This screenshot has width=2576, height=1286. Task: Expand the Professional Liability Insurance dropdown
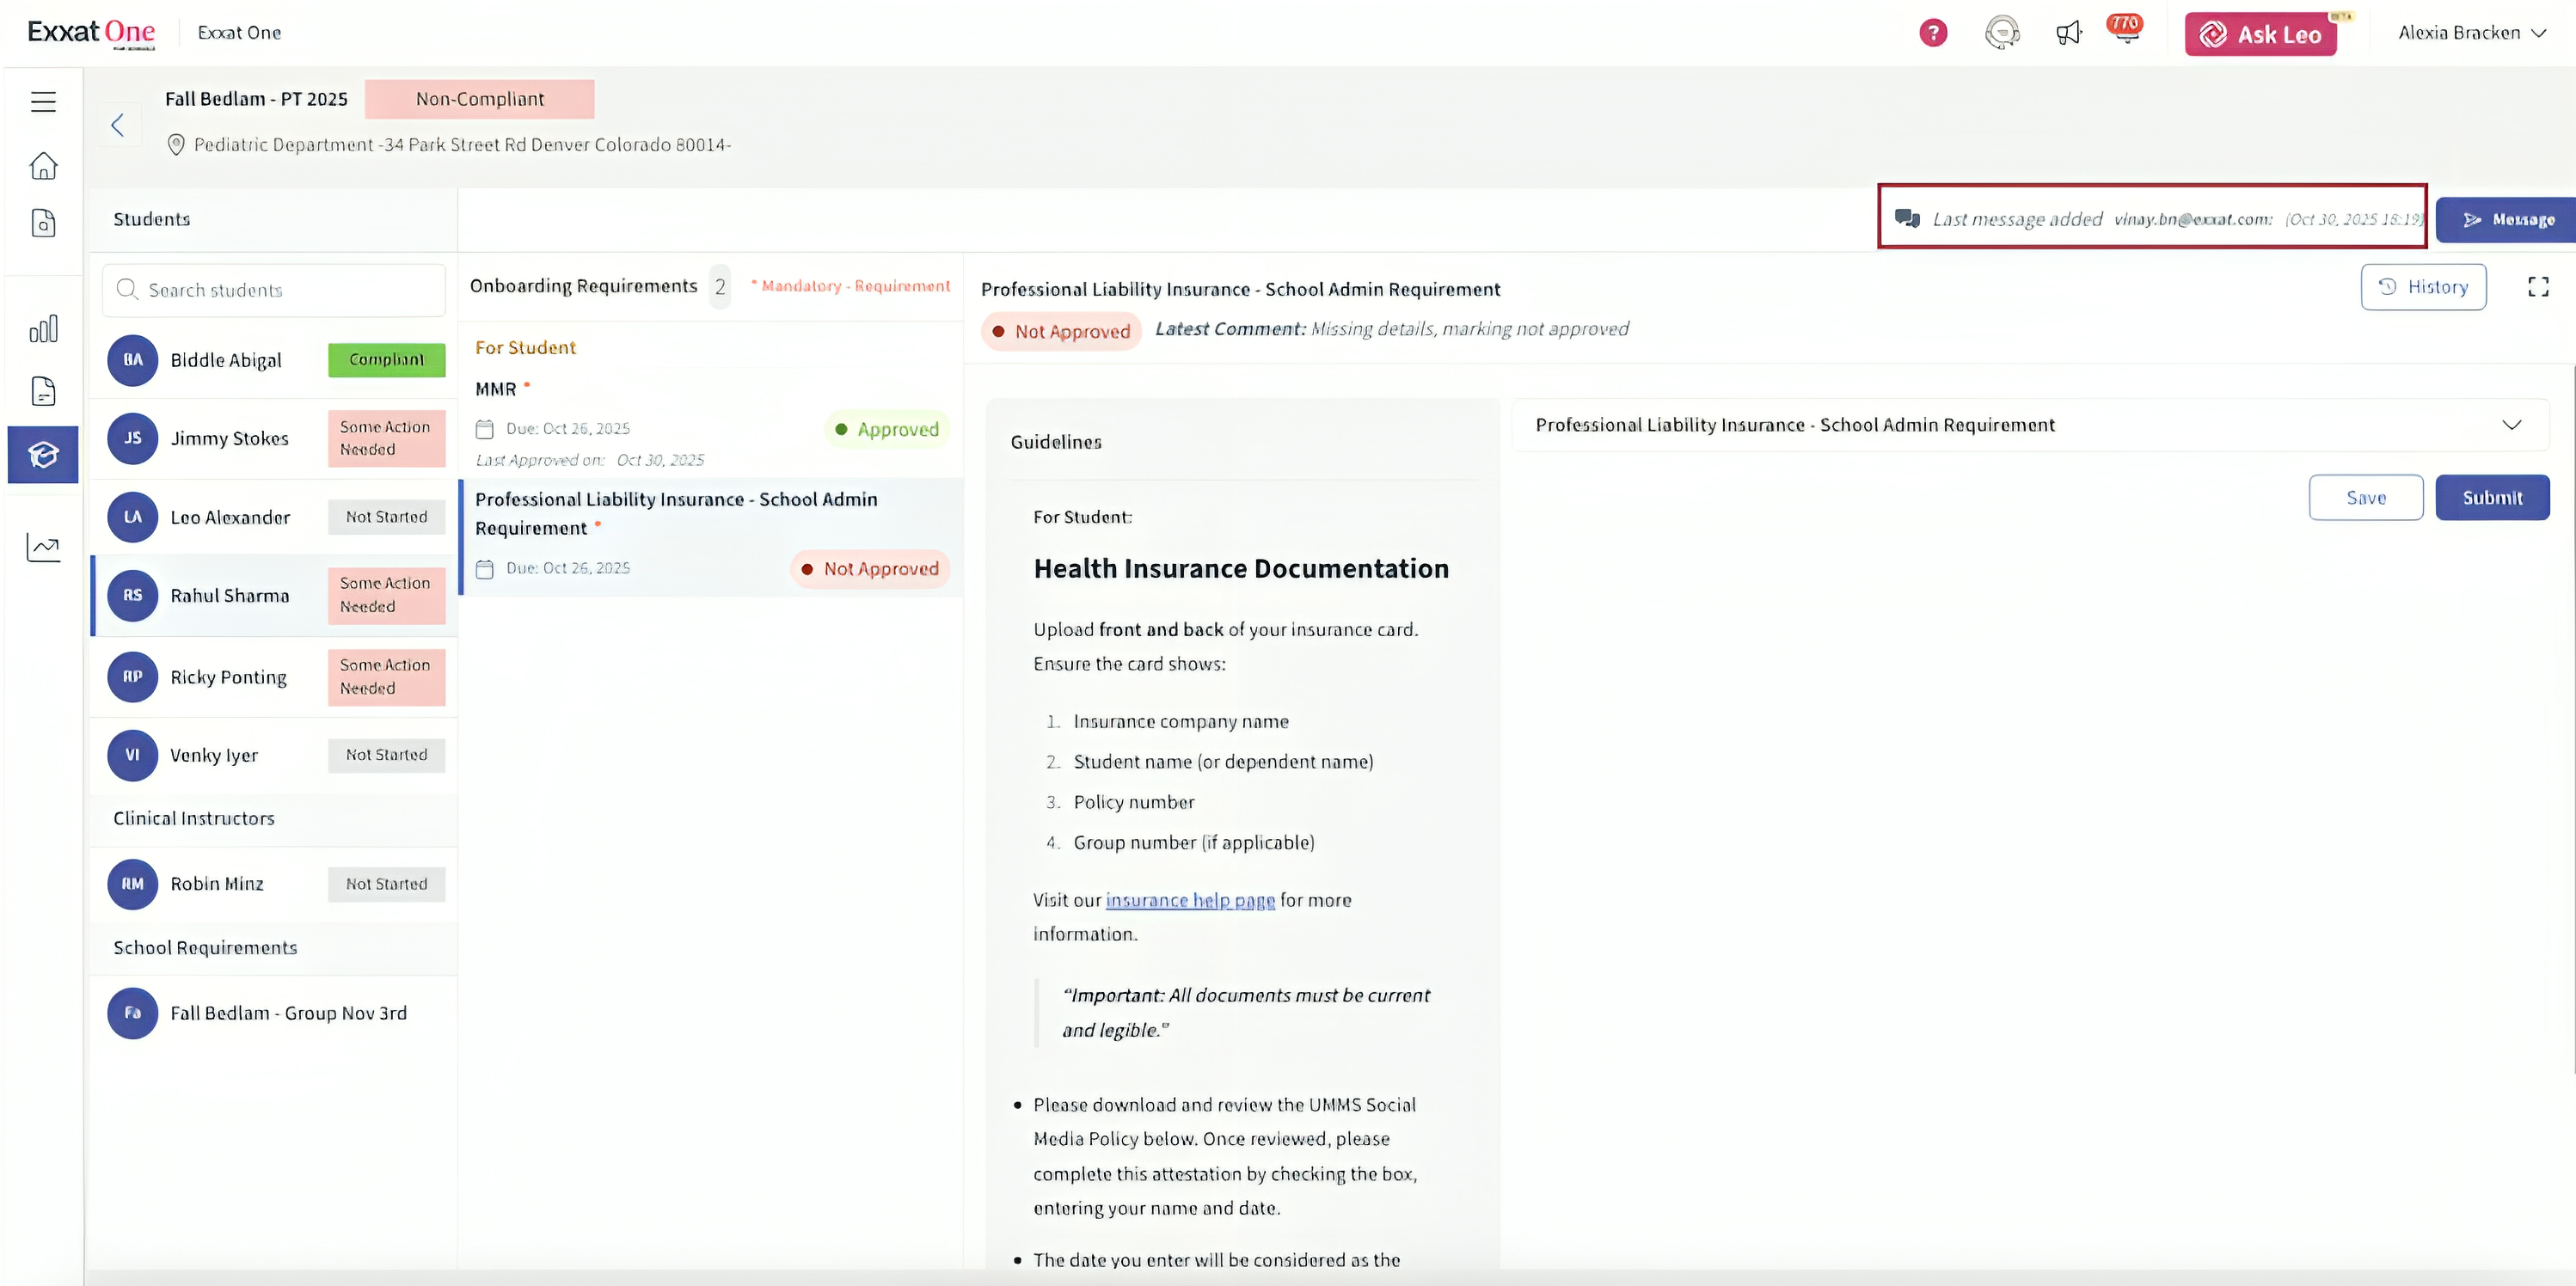2511,425
